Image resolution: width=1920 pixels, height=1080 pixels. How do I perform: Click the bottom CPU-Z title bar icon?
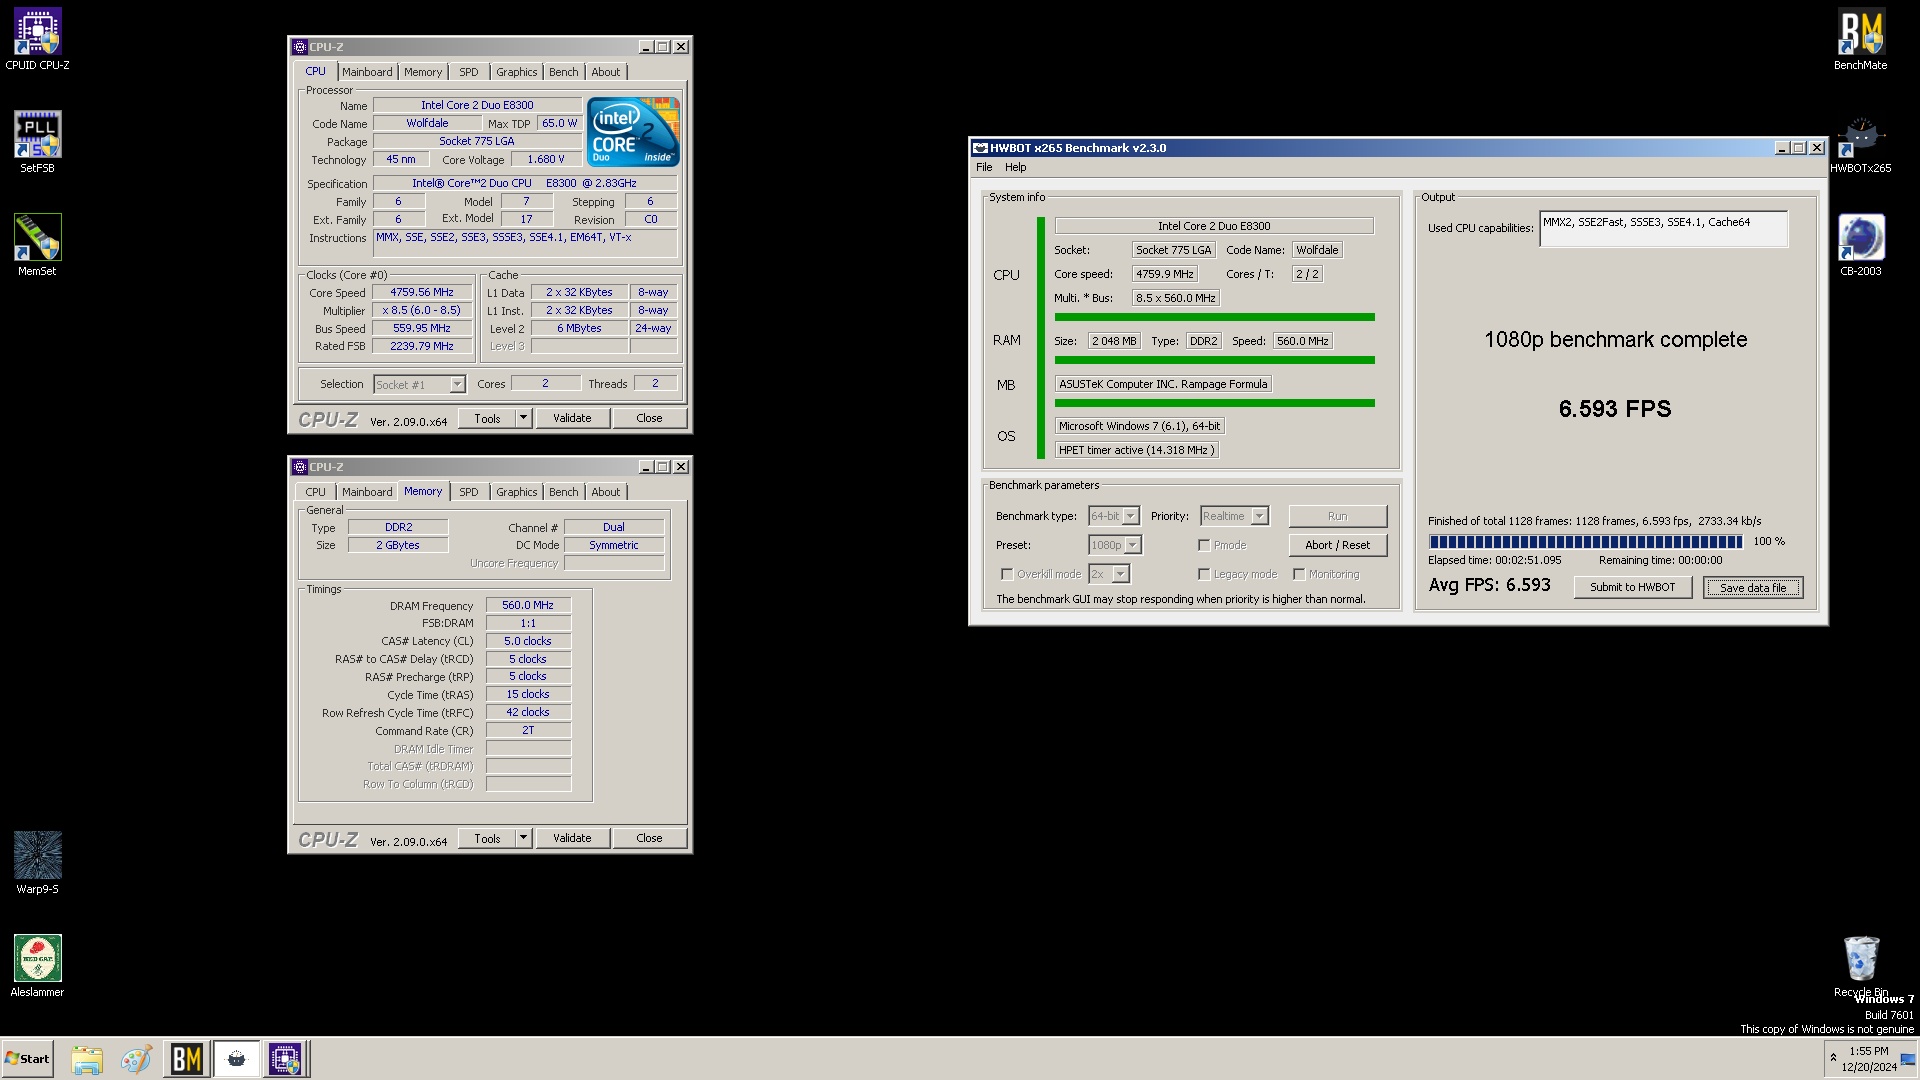300,467
